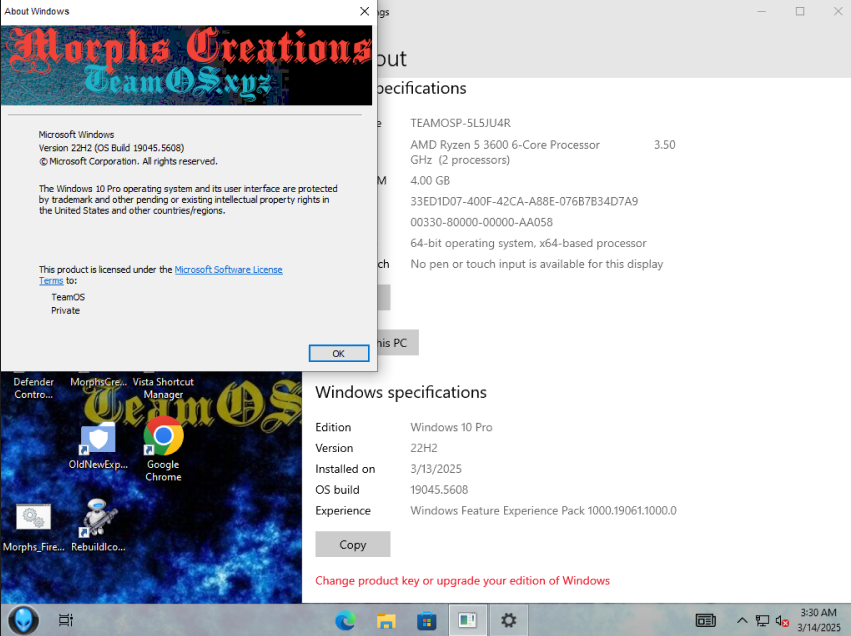Select the Defender Control desktop label

point(34,388)
